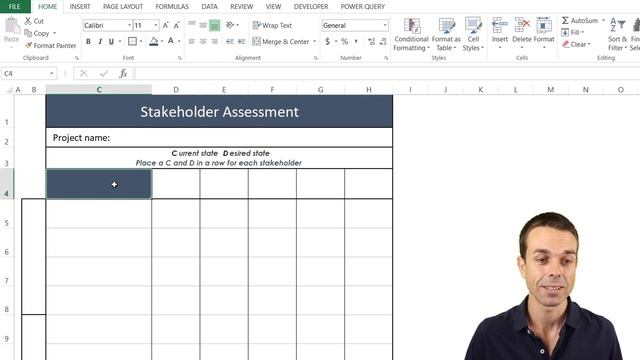The width and height of the screenshot is (640, 360).
Task: Increase indent icon
Action: click(242, 41)
